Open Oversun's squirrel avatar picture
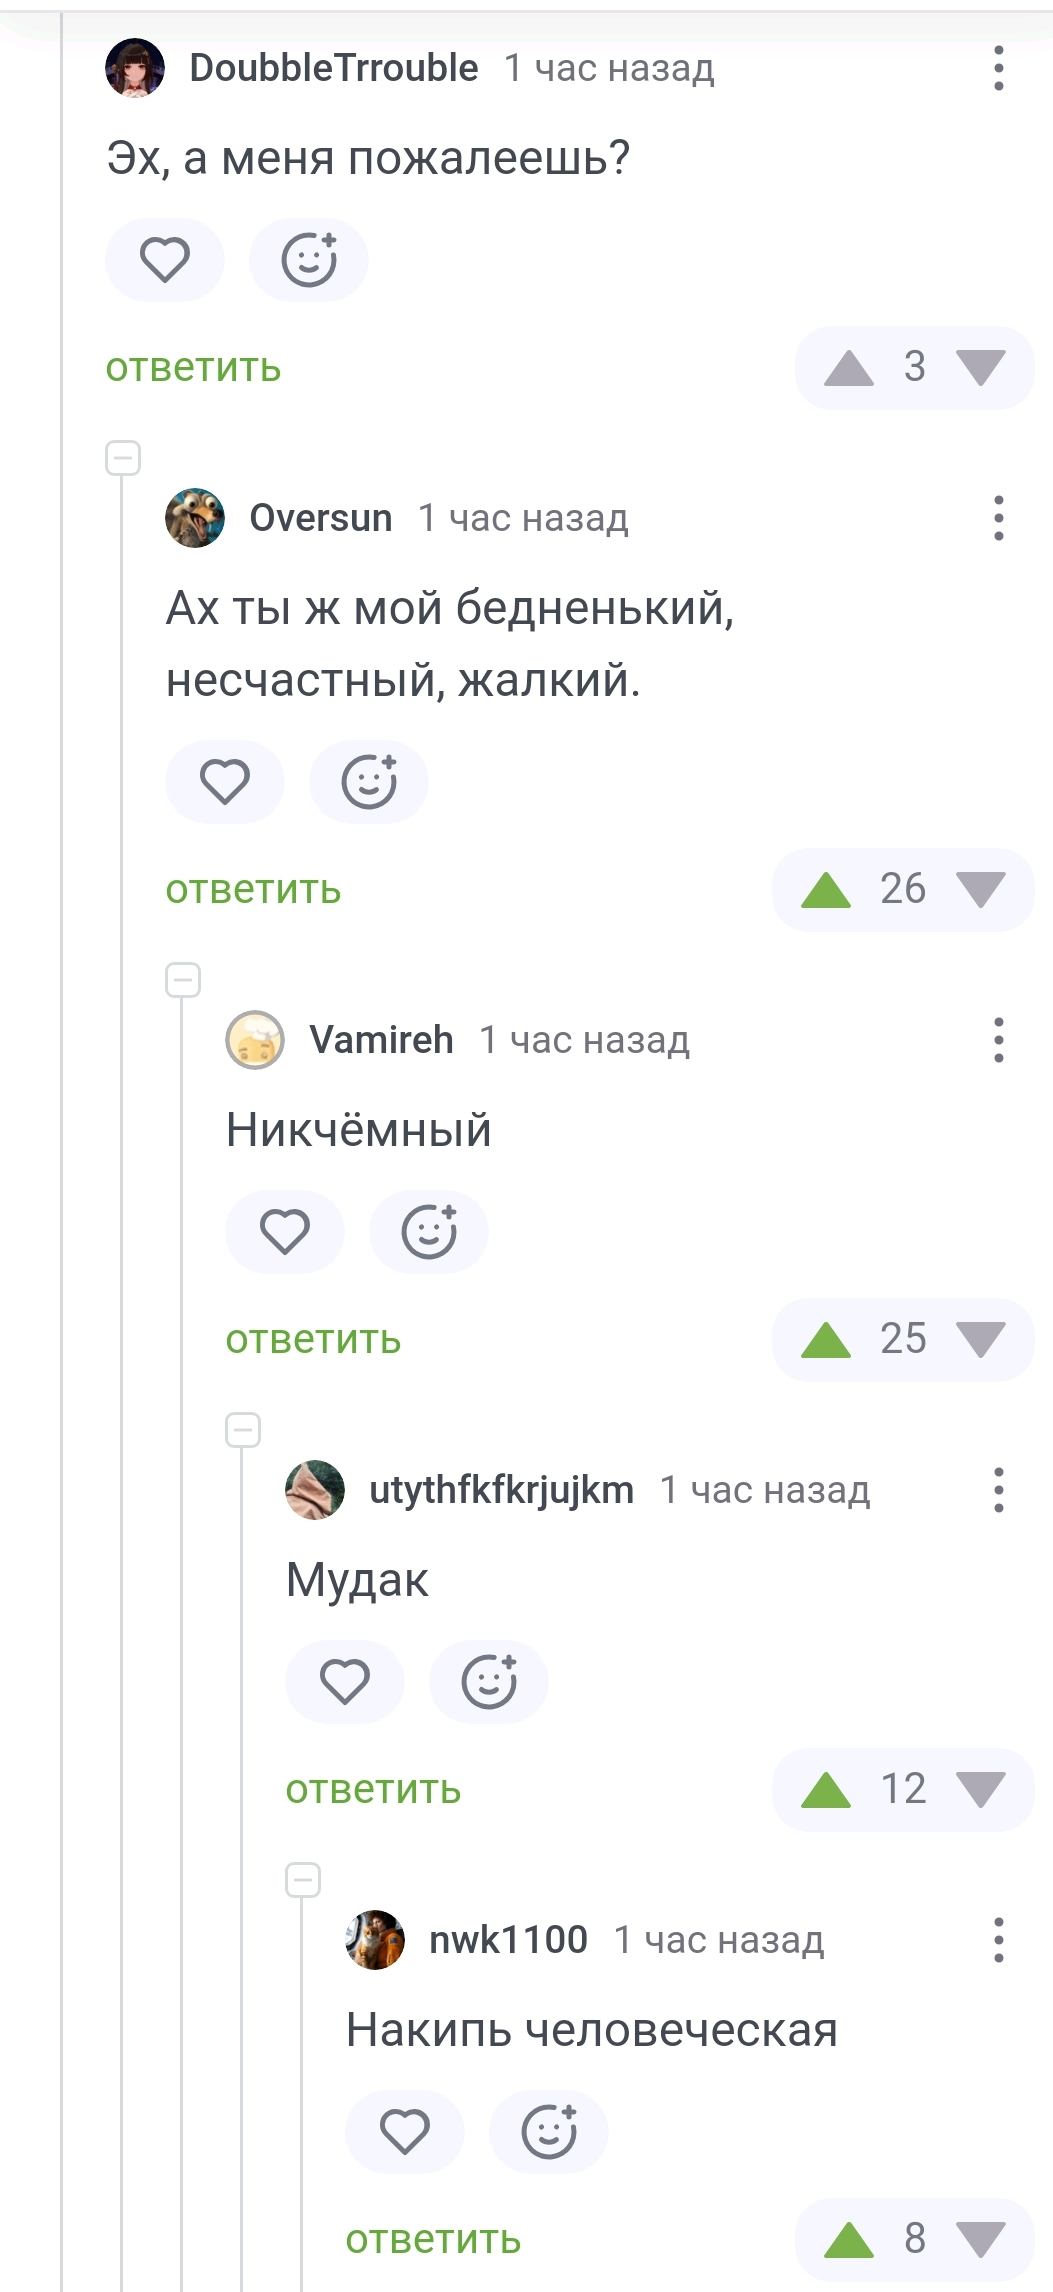The image size is (1053, 2292). point(195,518)
